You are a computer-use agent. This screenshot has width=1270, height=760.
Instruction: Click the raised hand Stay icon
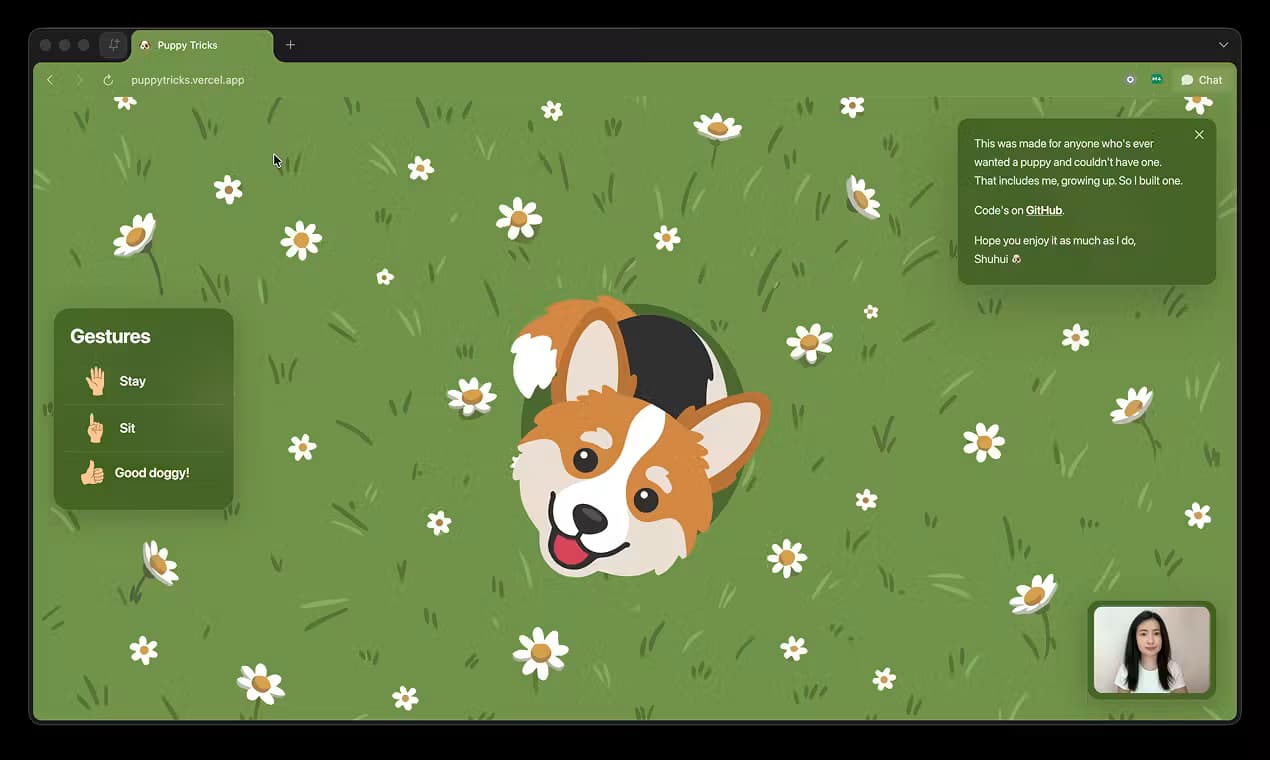tap(96, 381)
